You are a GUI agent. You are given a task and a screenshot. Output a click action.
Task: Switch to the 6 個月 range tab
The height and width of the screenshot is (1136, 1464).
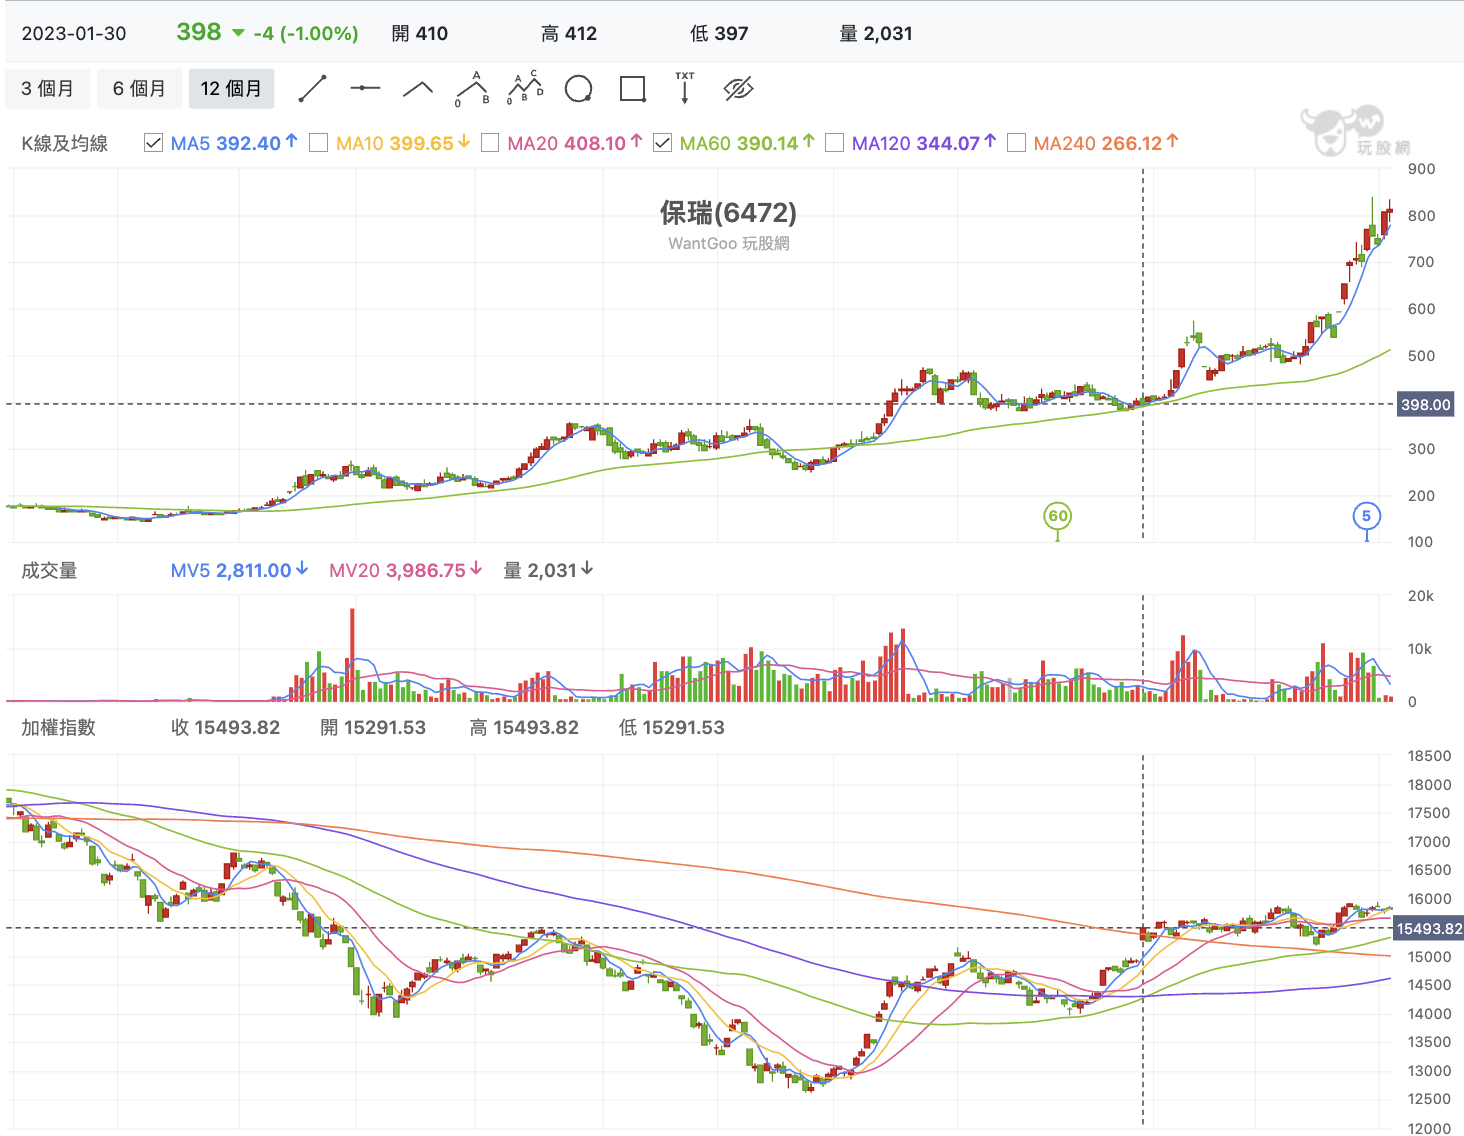[139, 89]
